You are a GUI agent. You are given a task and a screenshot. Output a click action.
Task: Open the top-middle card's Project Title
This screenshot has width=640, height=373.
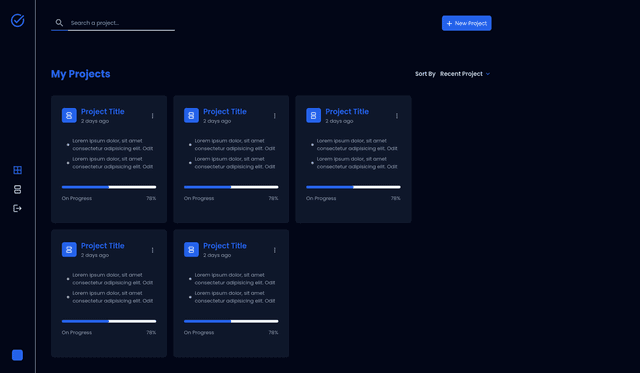[x=225, y=112]
